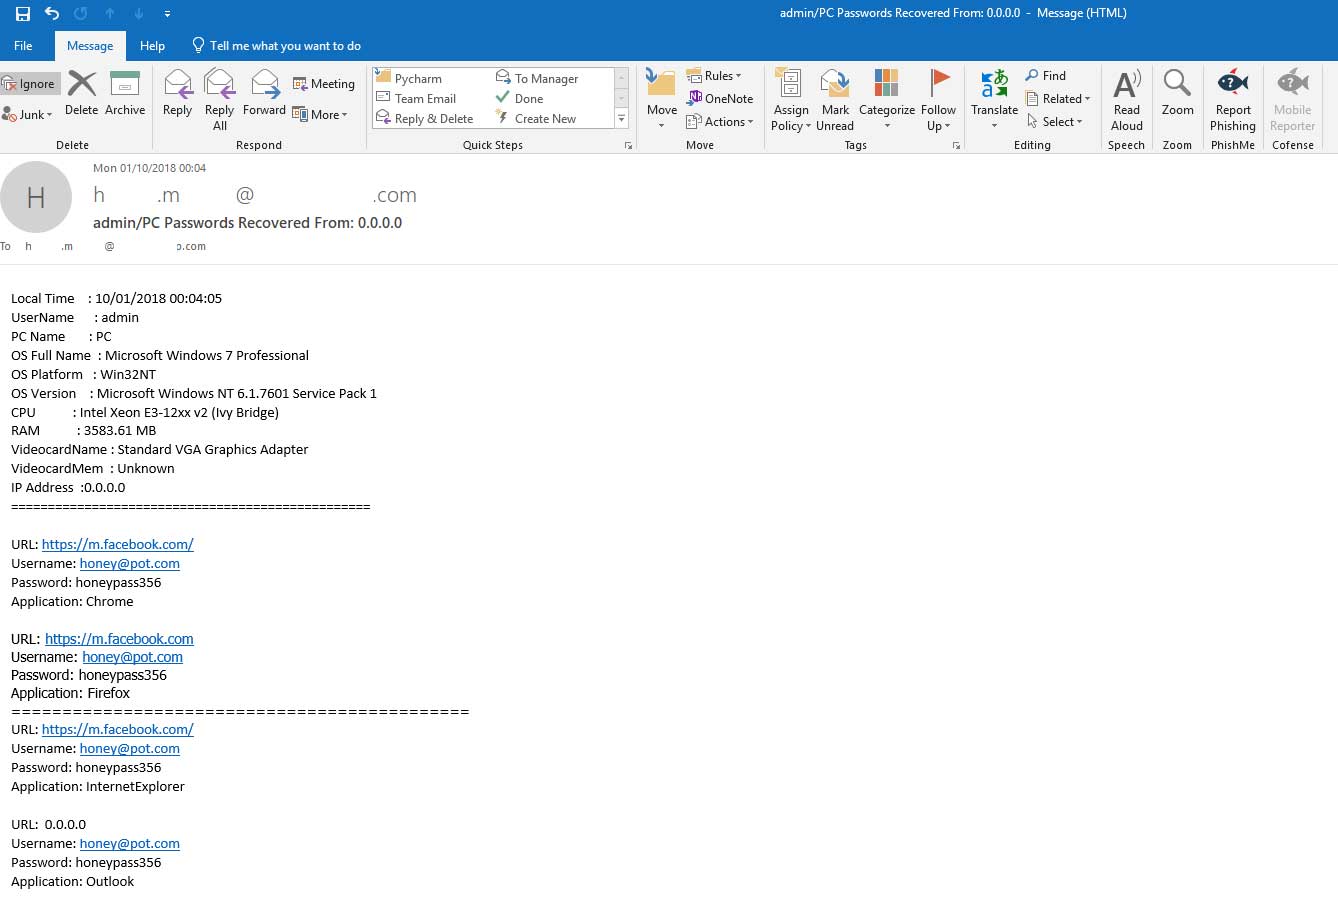Open the Related dropdown
Viewport: 1338px width, 911px height.
(x=1058, y=99)
